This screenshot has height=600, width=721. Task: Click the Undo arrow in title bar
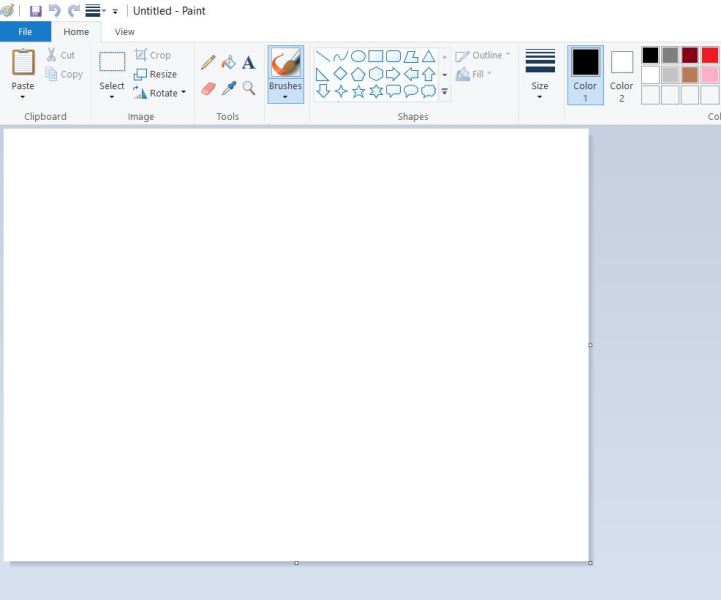pyautogui.click(x=55, y=11)
